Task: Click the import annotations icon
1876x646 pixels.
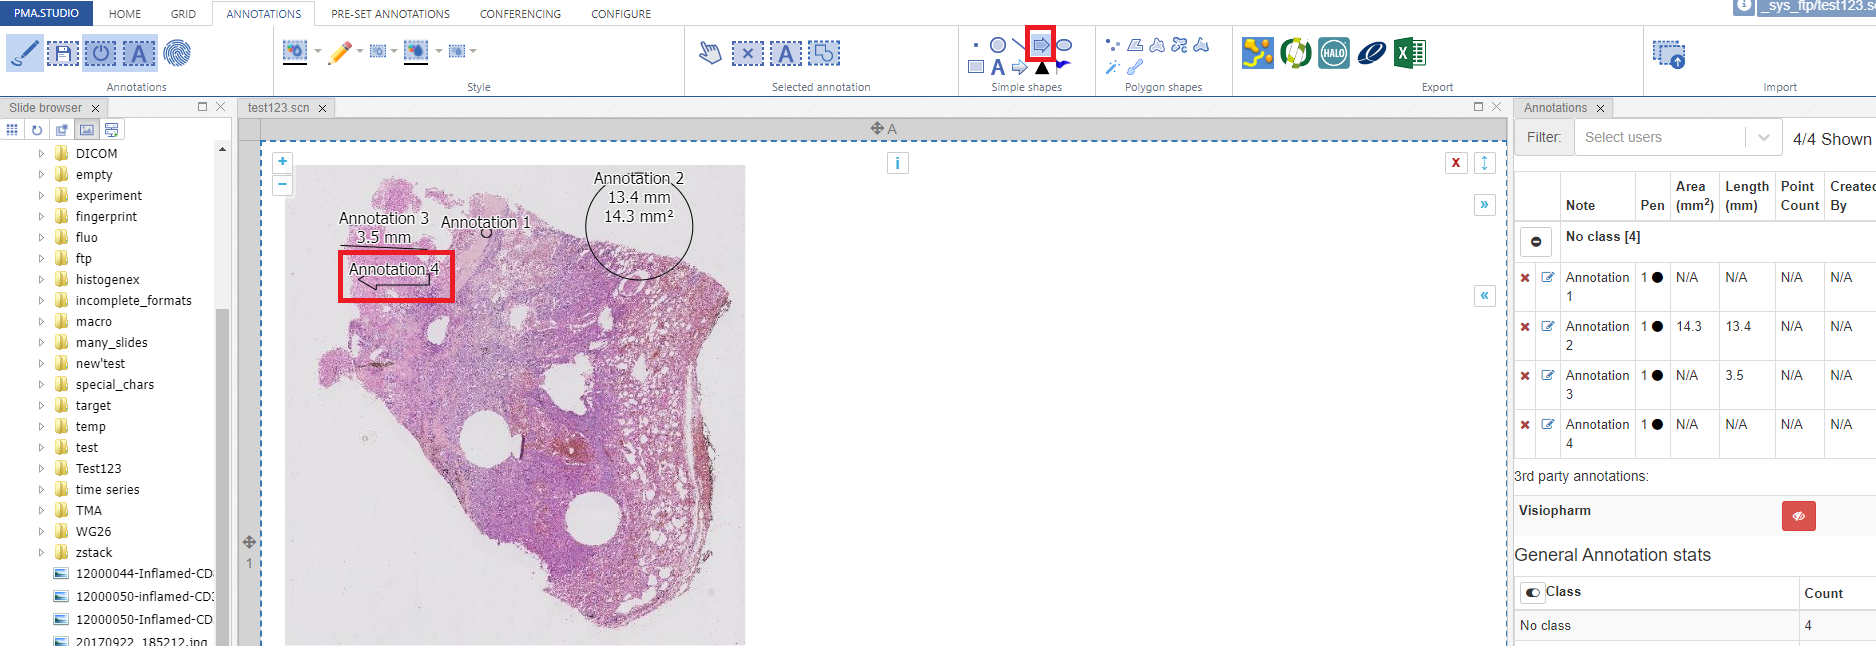Action: coord(1669,55)
